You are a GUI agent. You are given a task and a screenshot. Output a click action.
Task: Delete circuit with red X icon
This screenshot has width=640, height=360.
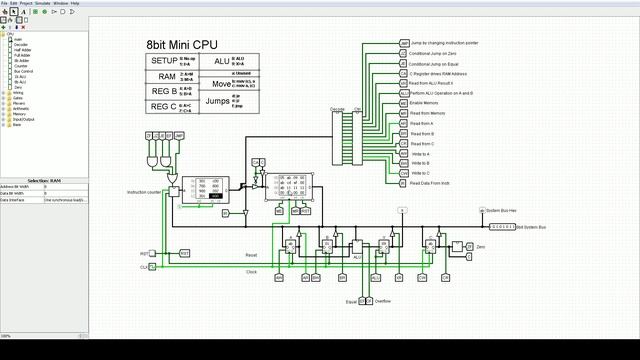(23, 27)
